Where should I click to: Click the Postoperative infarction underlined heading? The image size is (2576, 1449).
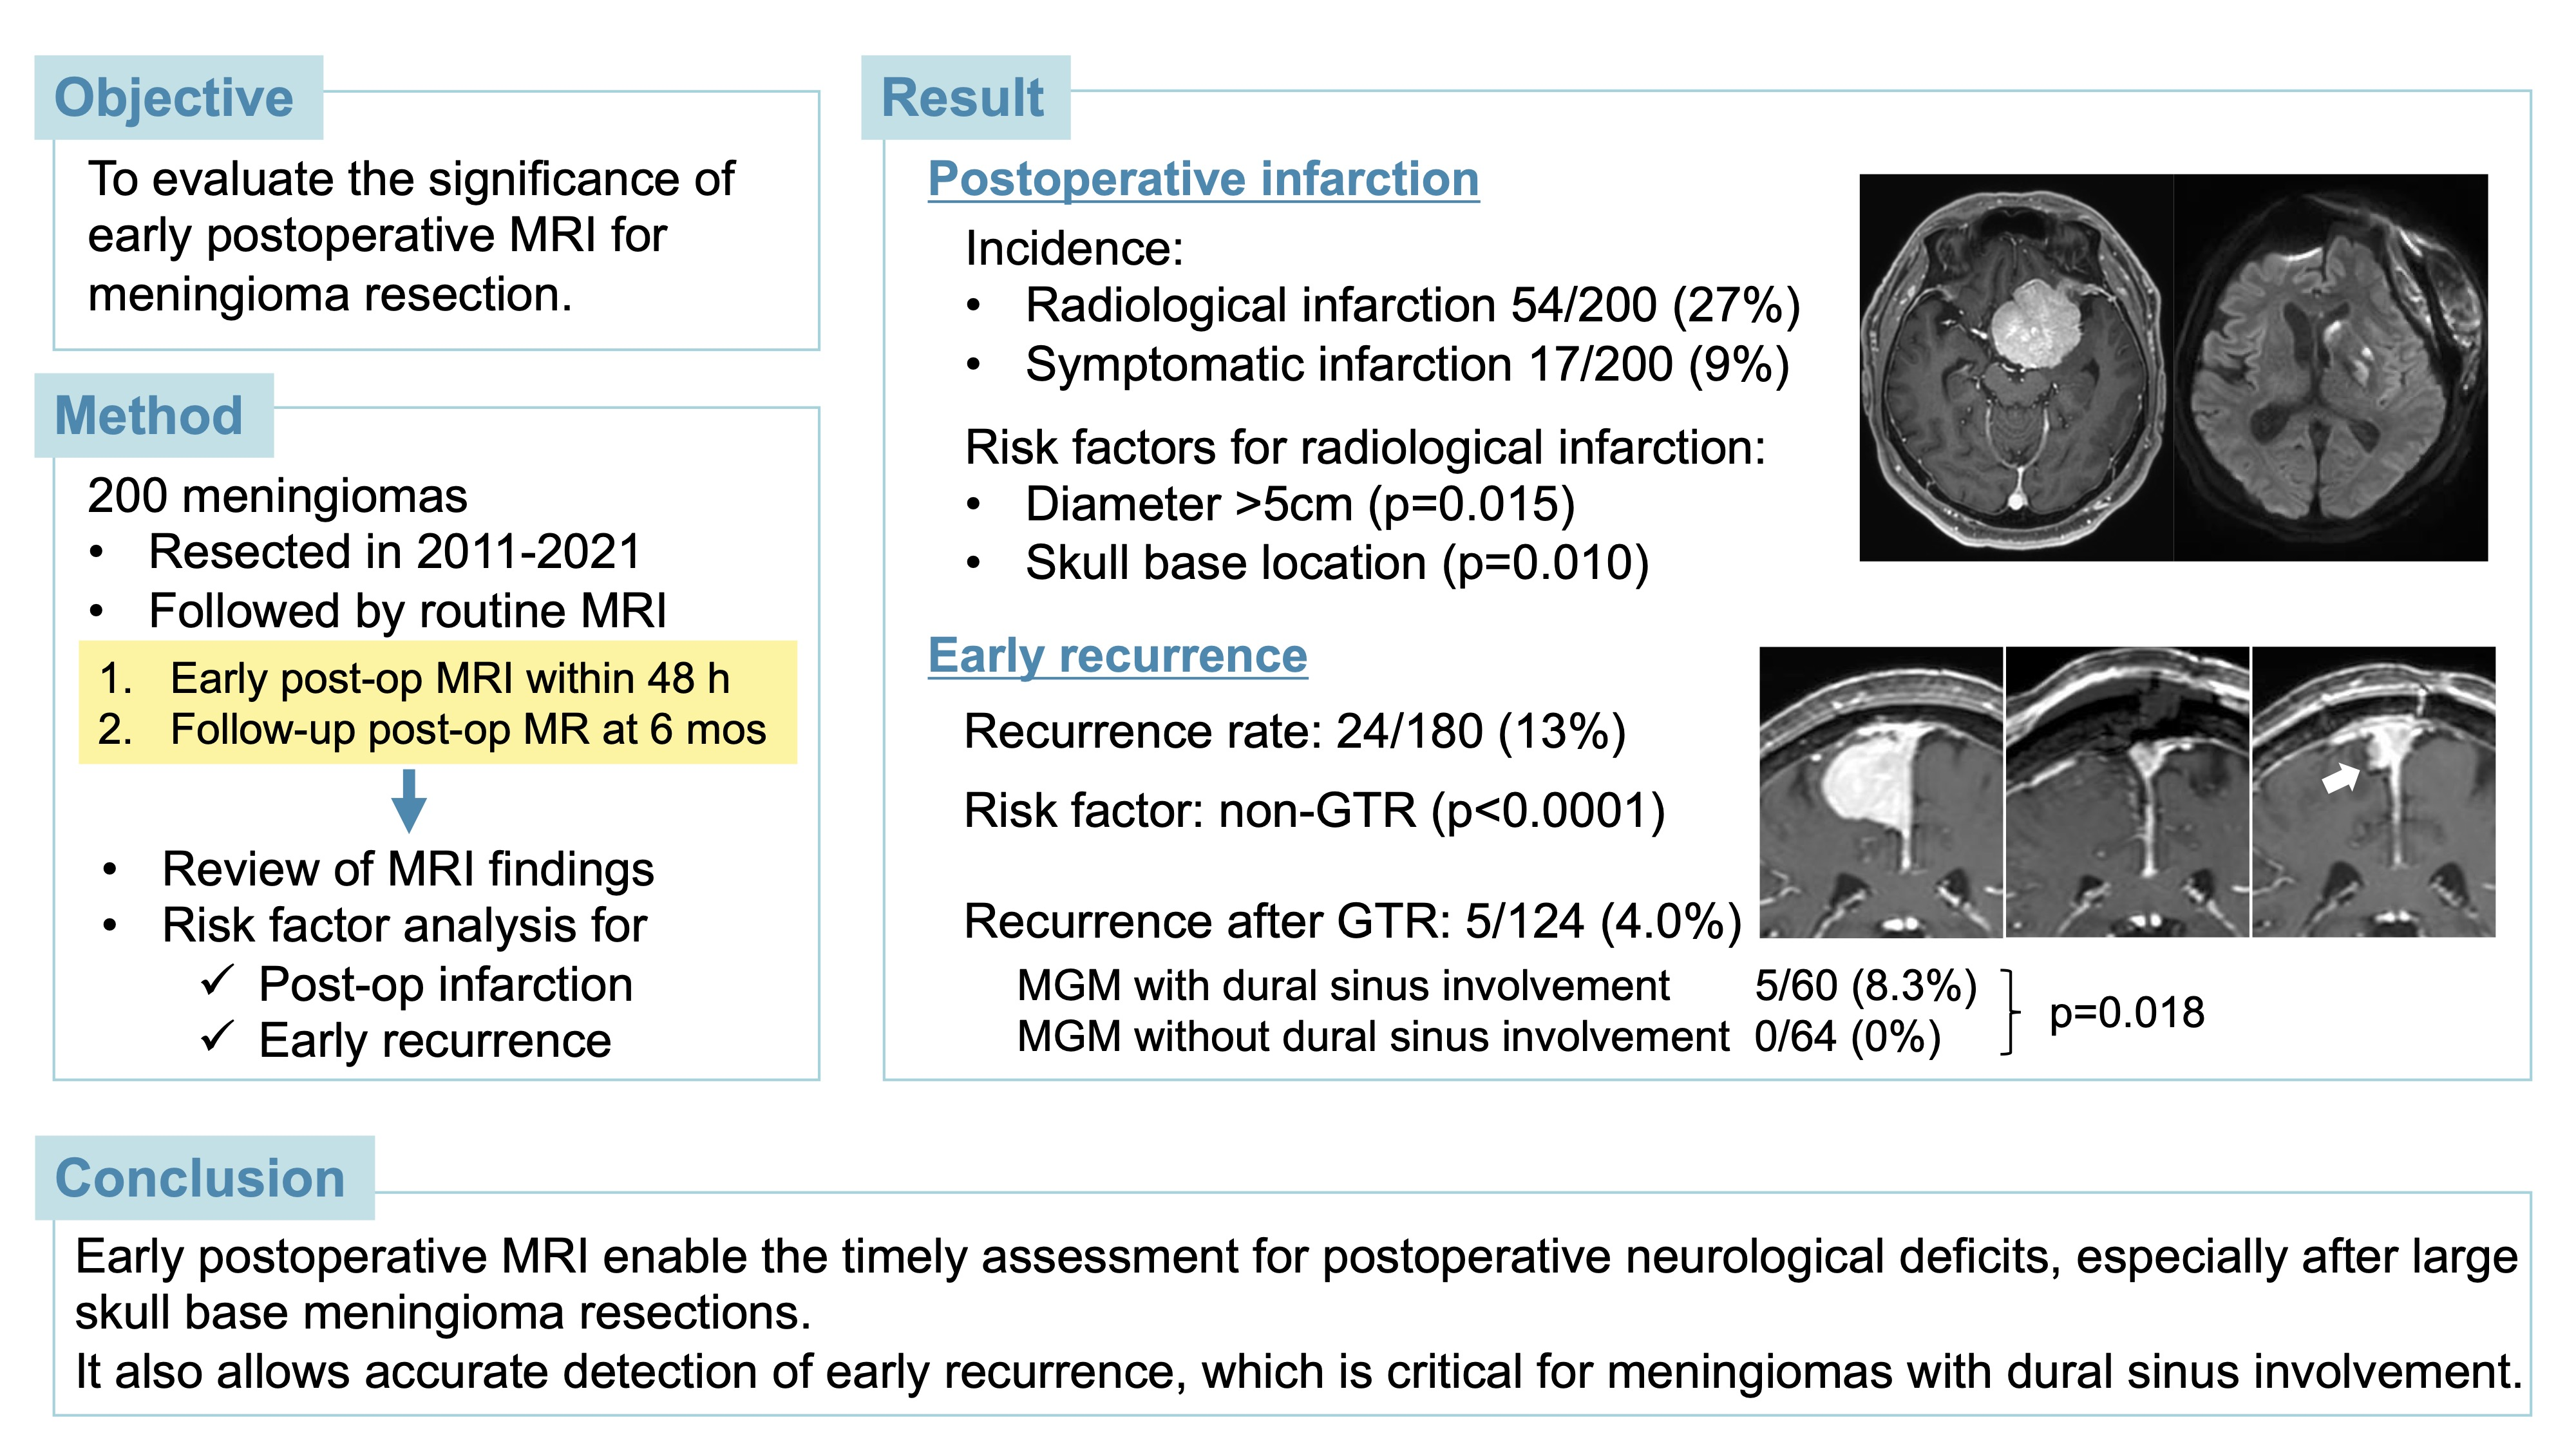tap(1203, 180)
